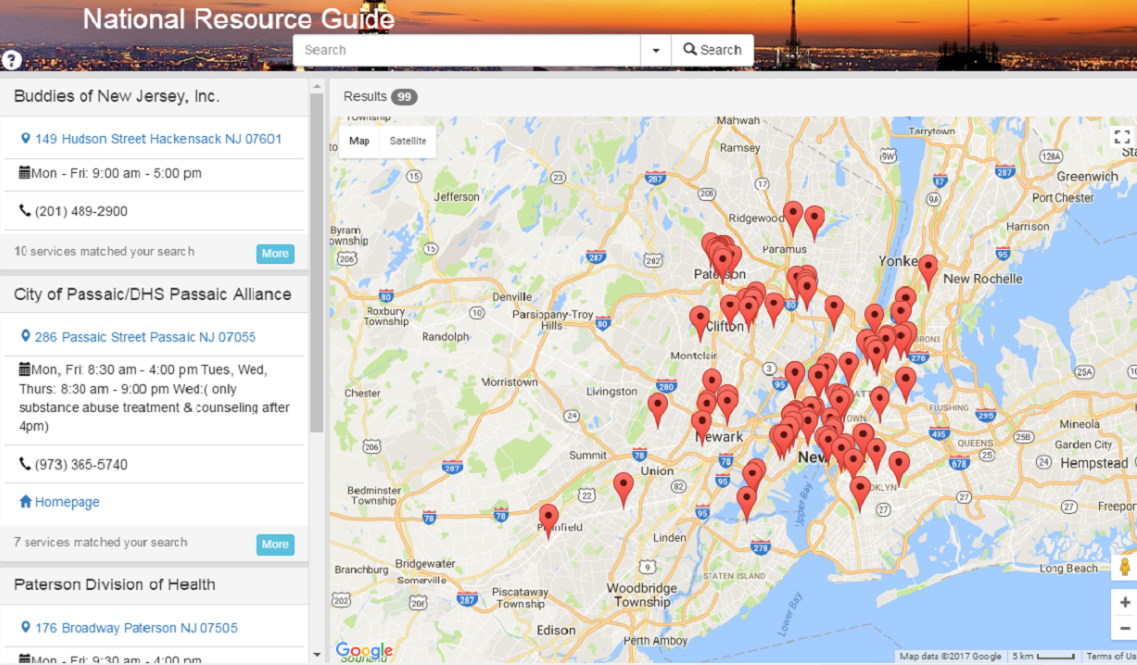Image resolution: width=1137 pixels, height=665 pixels.
Task: Click the house icon beside Homepage
Action: click(25, 501)
